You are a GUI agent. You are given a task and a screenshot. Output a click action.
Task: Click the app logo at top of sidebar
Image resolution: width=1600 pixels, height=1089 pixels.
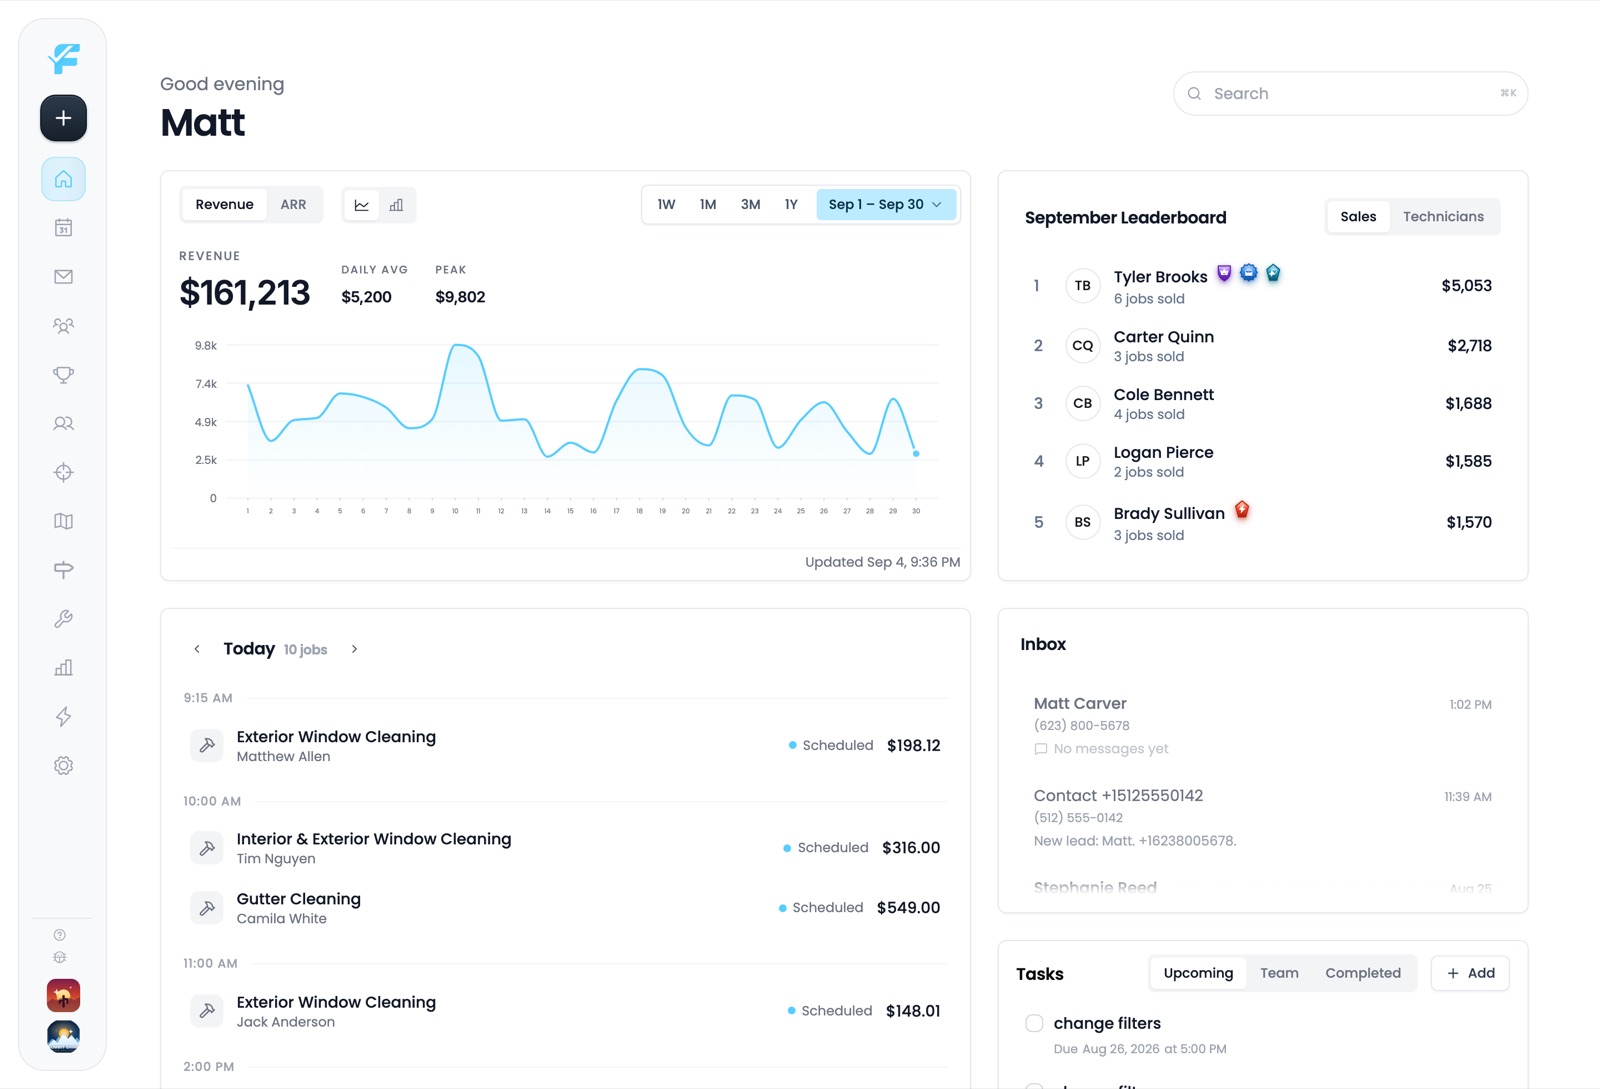(63, 58)
